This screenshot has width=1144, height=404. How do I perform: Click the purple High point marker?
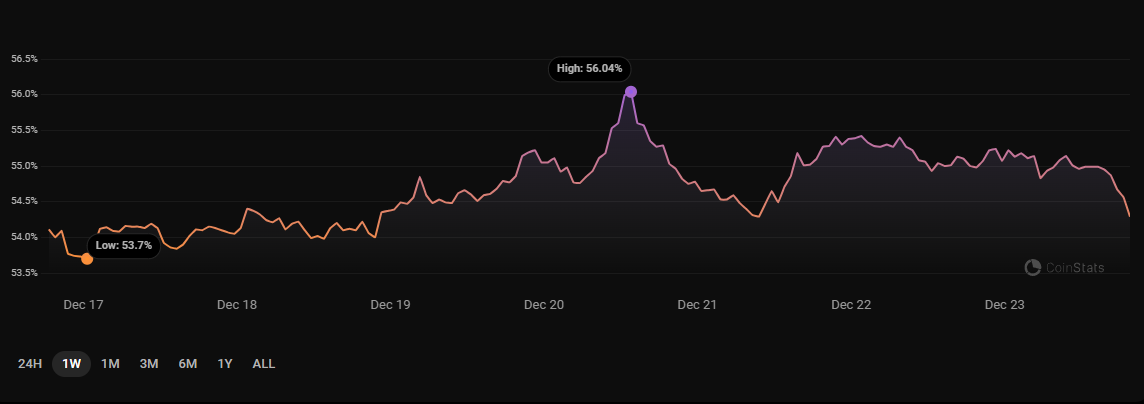coord(631,91)
